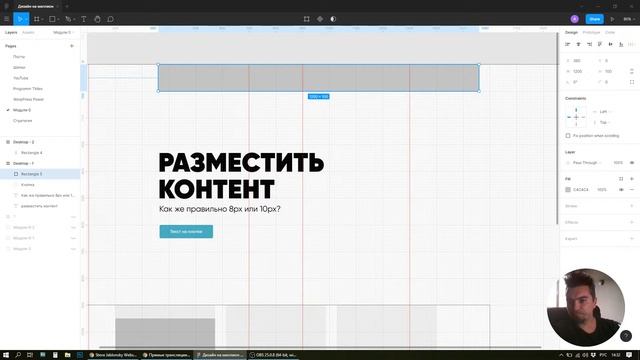Add a new page with plus icon

[72, 46]
